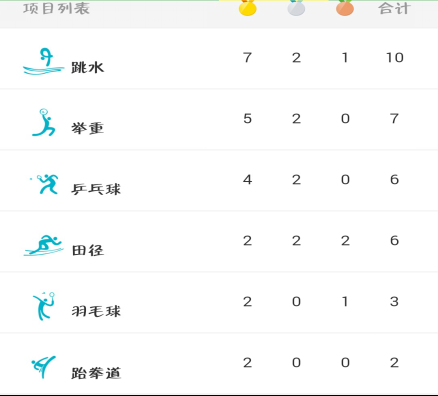
Task: Open the 跳水 event row label
Action: 88,68
